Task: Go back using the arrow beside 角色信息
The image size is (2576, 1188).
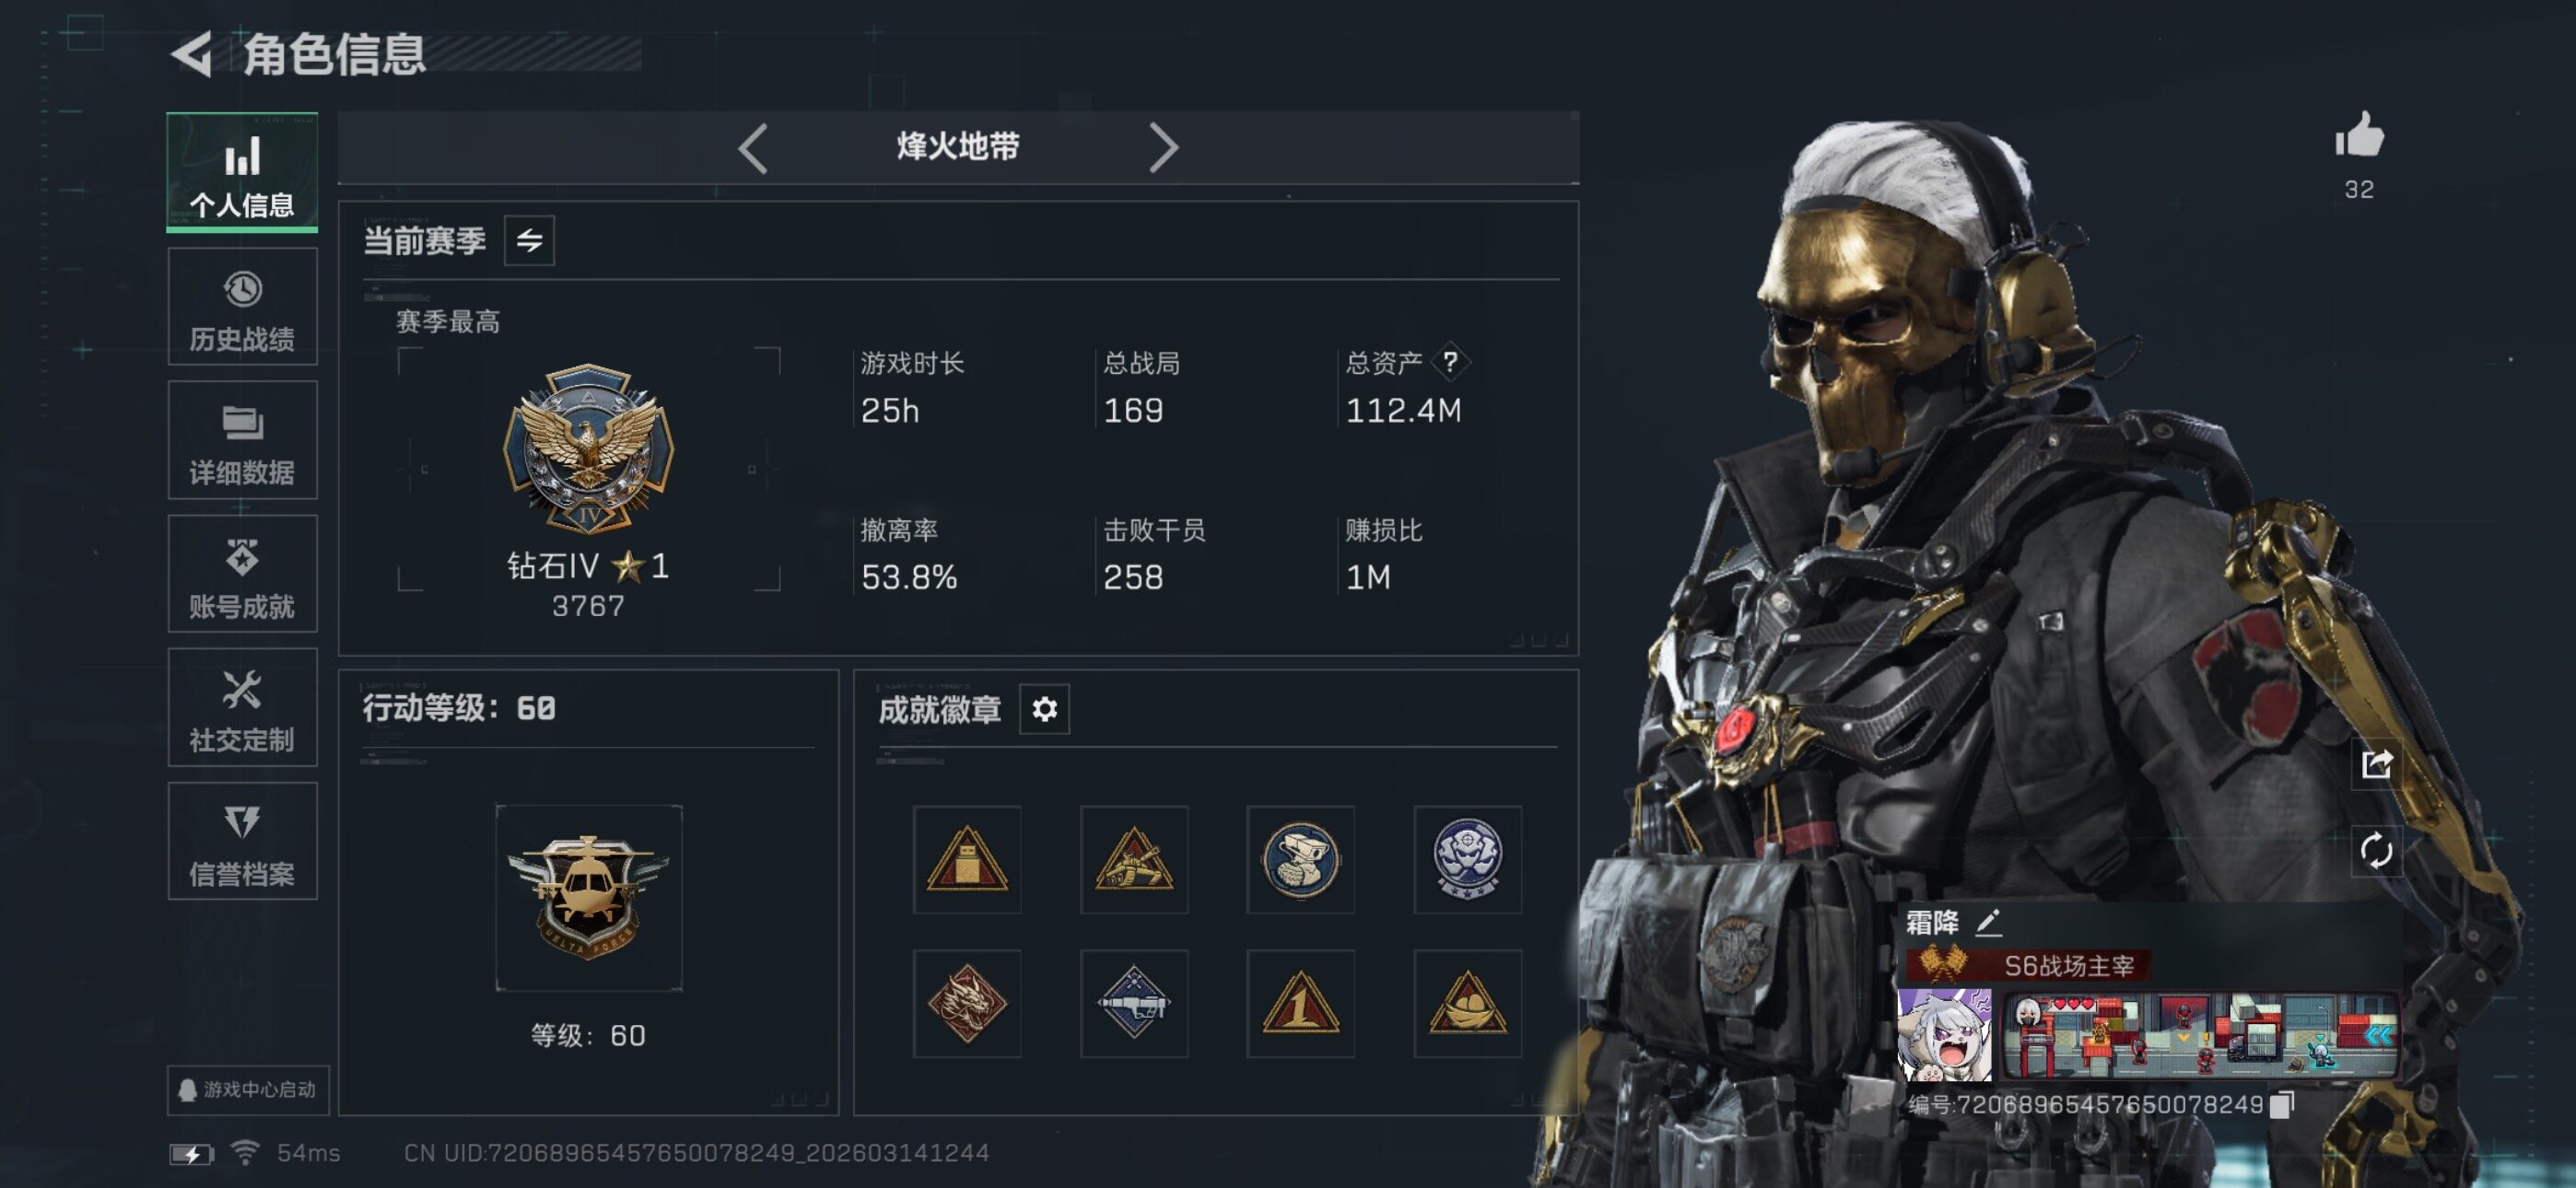Action: pyautogui.click(x=191, y=54)
